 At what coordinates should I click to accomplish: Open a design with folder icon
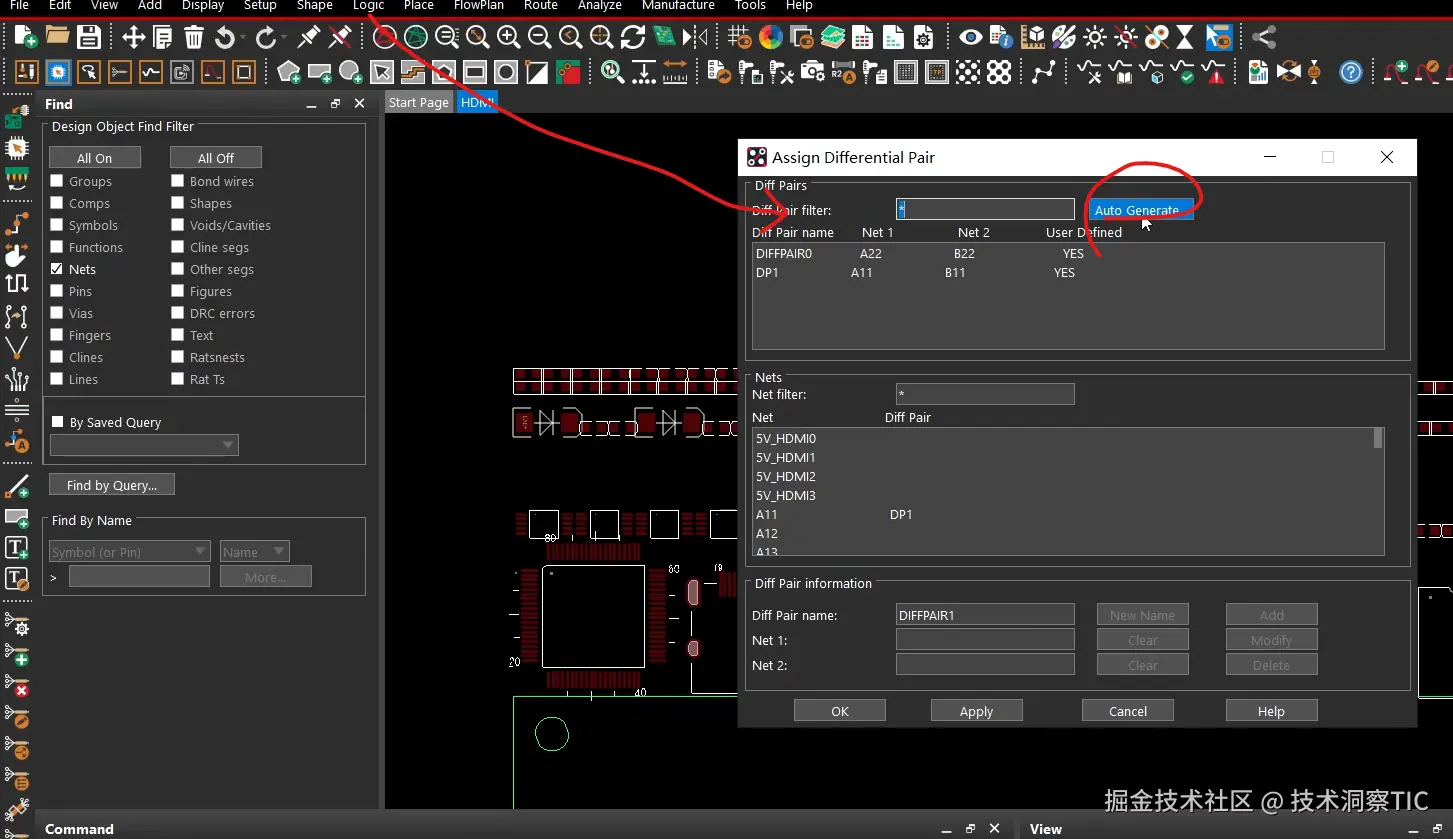pos(57,37)
